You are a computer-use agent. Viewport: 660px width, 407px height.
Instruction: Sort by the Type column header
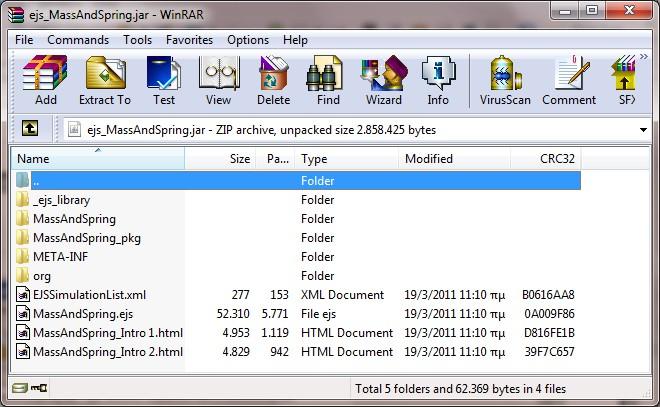pos(346,159)
